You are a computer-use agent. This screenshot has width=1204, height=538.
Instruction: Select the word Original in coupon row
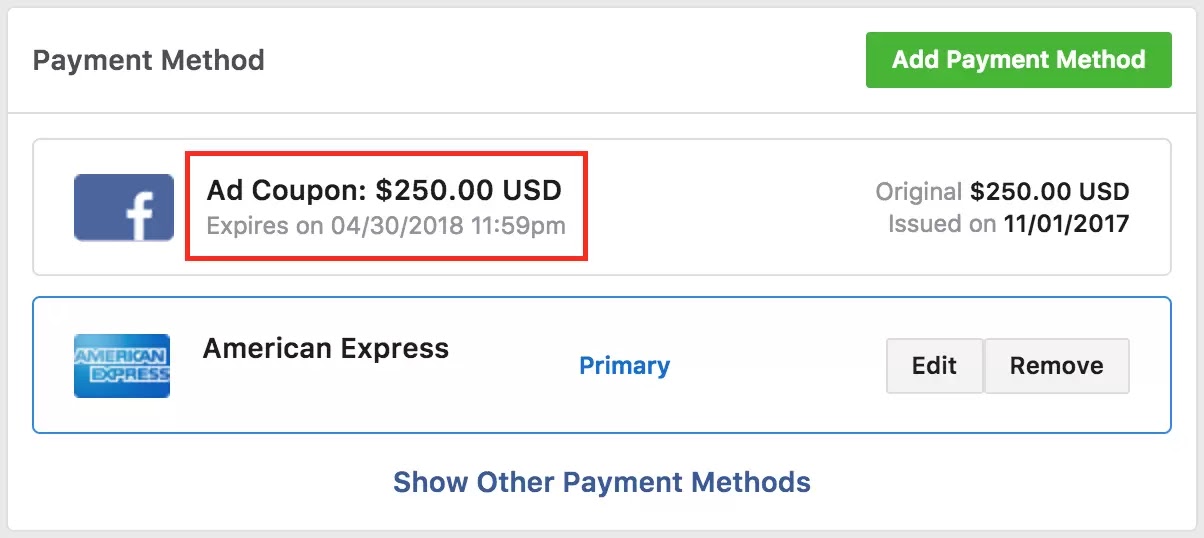(919, 191)
